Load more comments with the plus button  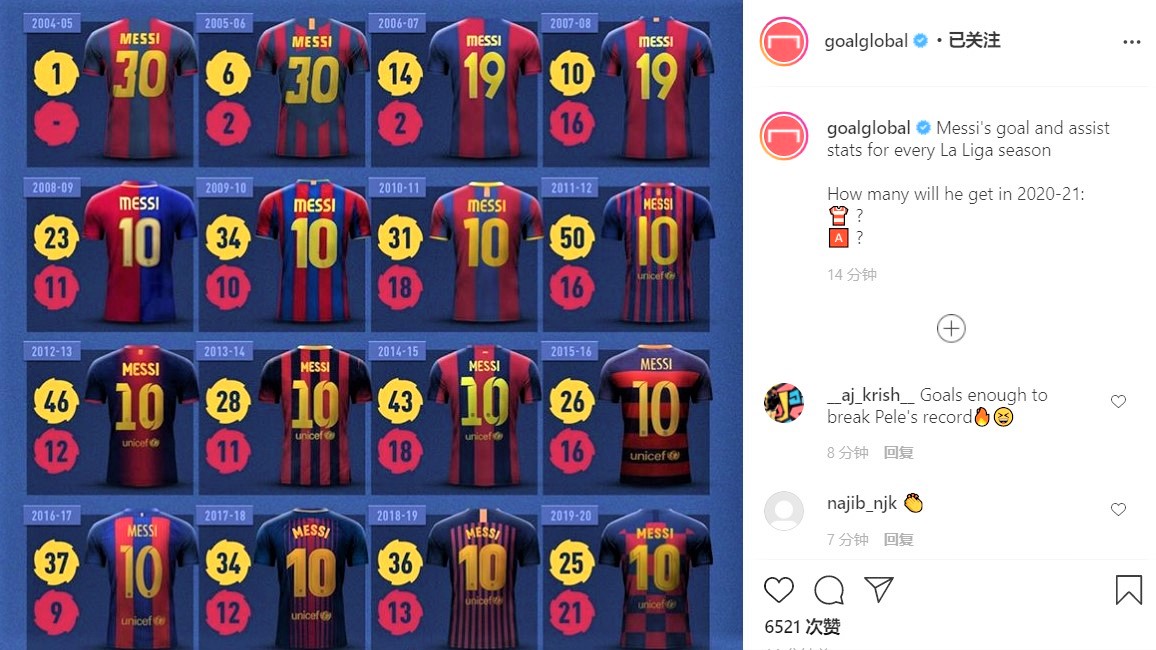click(951, 328)
